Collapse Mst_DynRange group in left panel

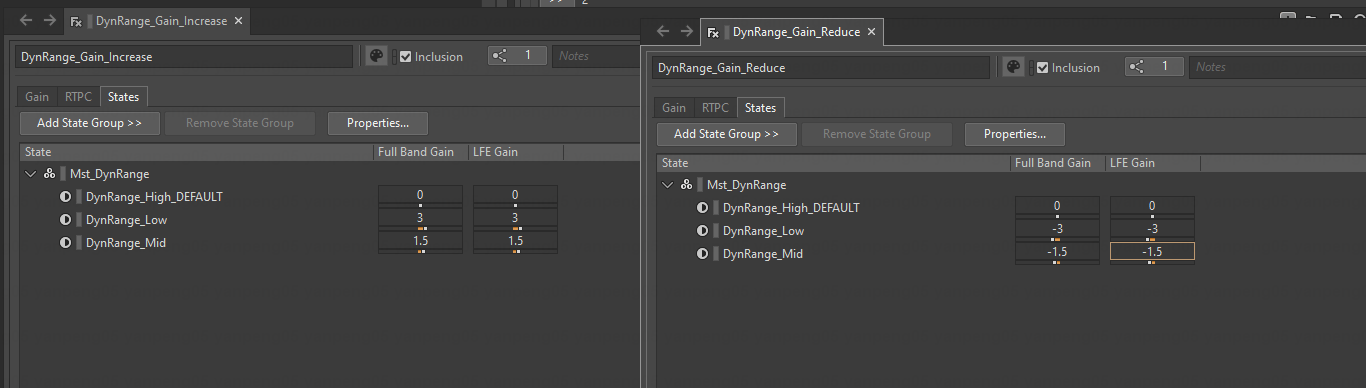click(30, 174)
